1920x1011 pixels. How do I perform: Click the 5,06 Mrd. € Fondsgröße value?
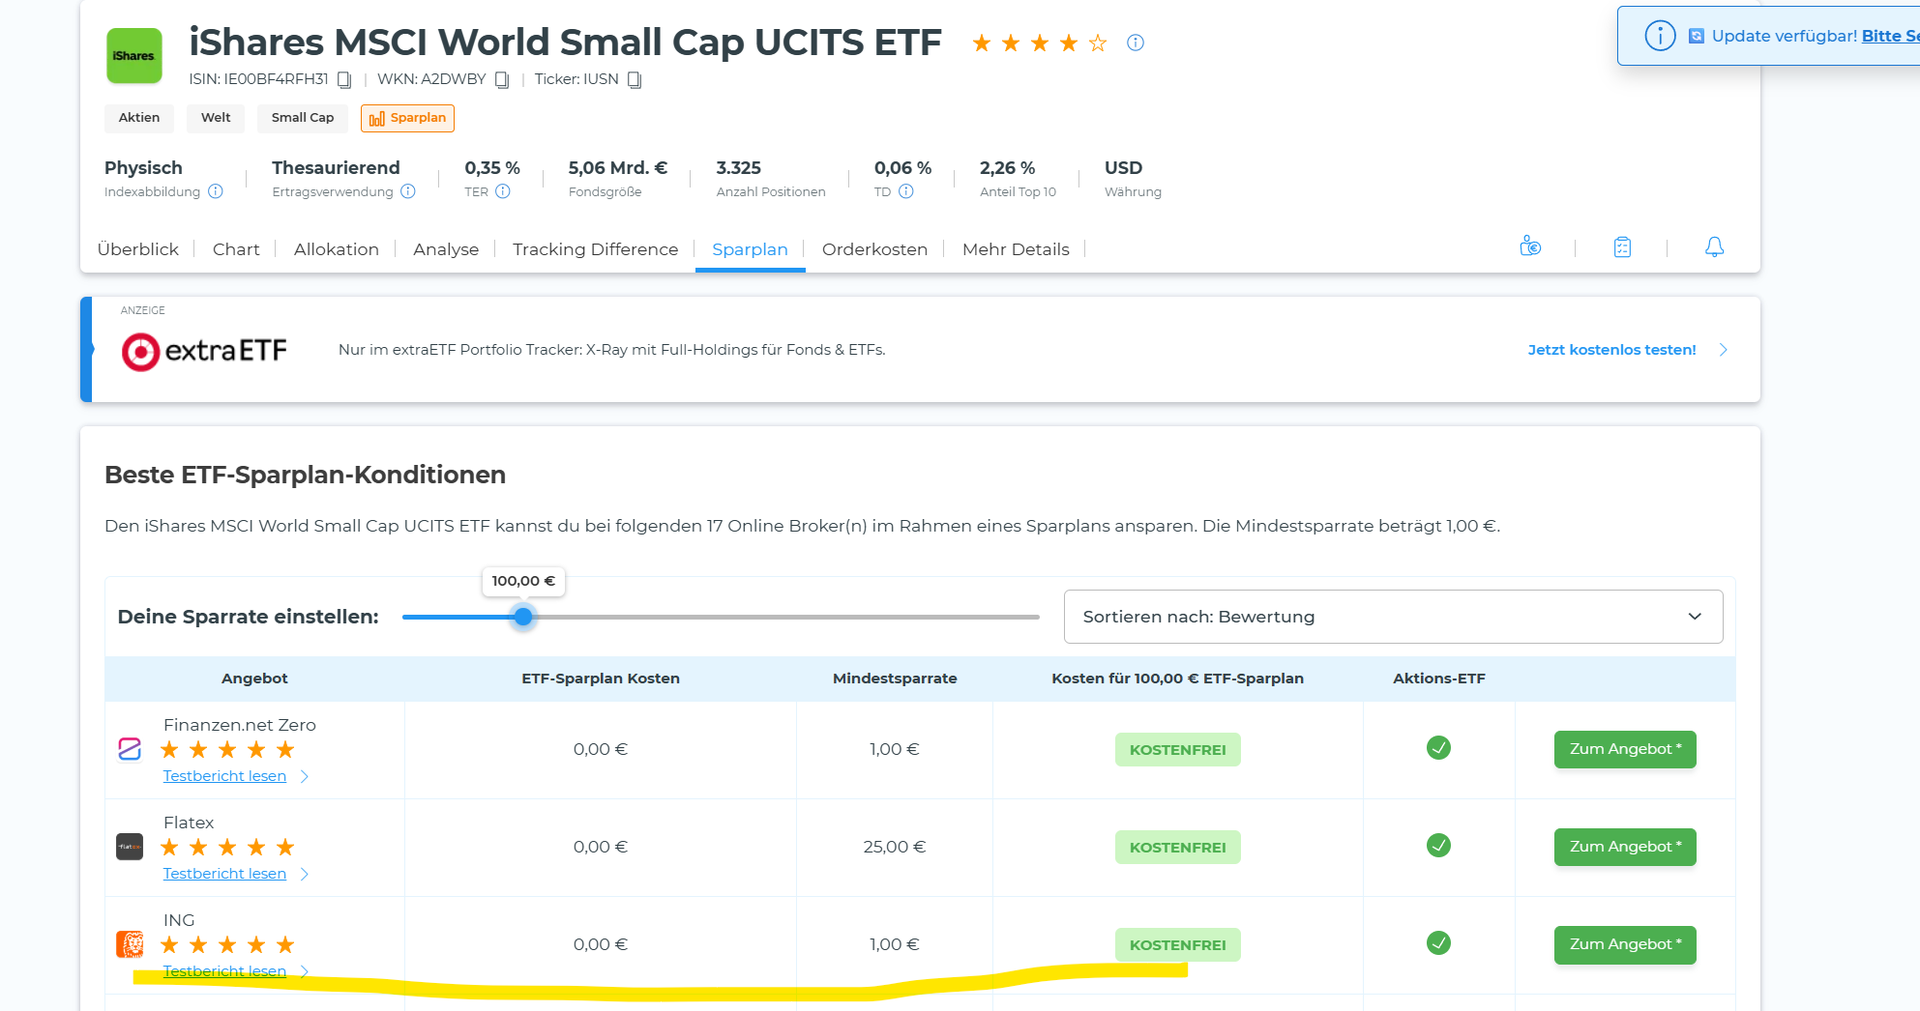(618, 168)
